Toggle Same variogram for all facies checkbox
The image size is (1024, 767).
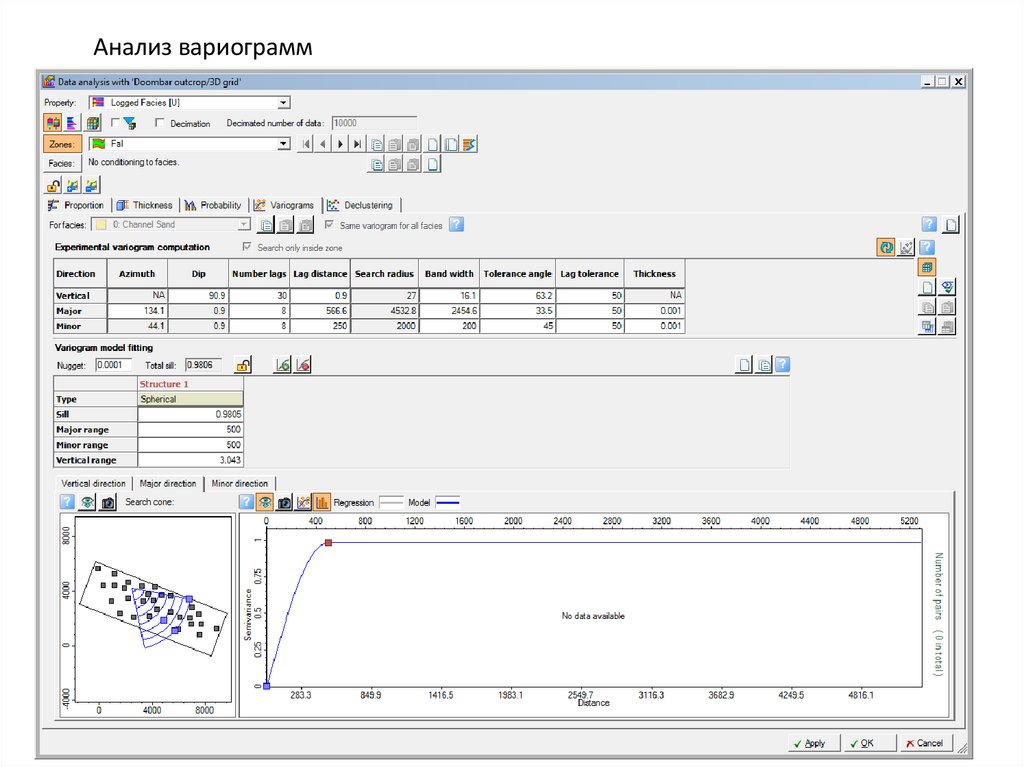click(329, 225)
